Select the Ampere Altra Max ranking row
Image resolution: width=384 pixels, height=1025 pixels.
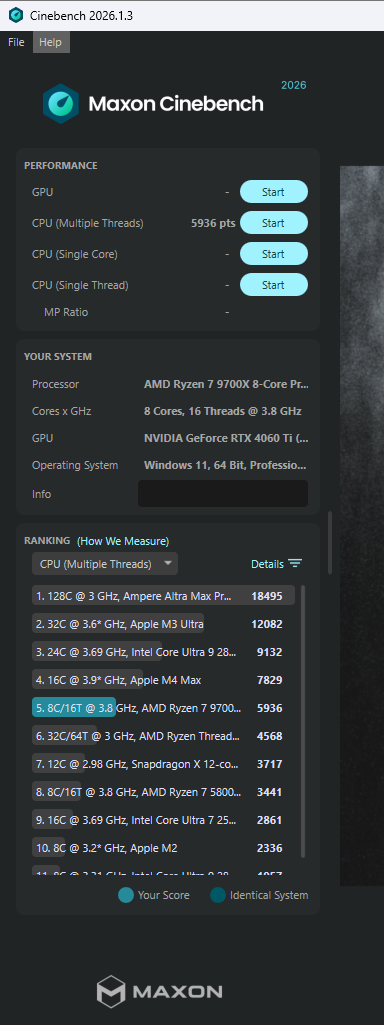(x=164, y=596)
